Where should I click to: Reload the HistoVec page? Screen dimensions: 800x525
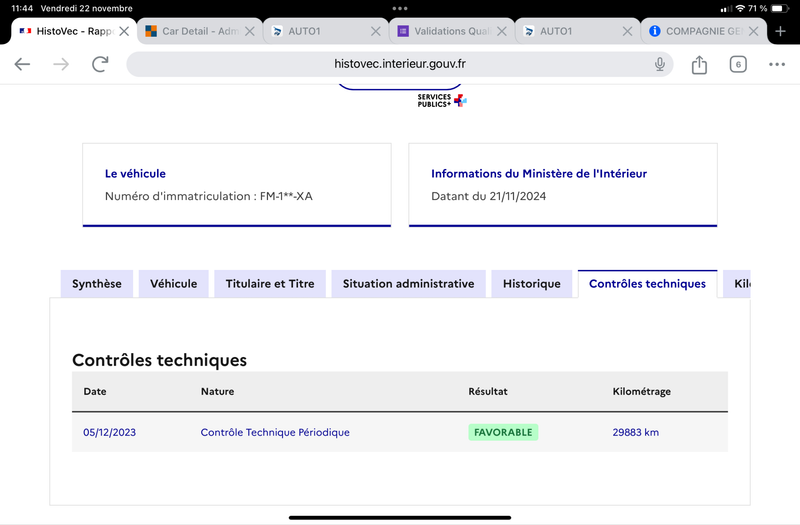tap(100, 64)
